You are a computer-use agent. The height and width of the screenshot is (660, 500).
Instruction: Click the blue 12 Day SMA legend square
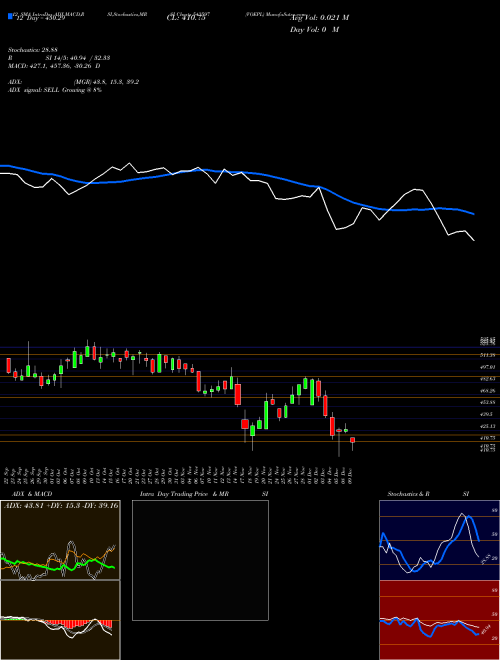tap(10, 16)
